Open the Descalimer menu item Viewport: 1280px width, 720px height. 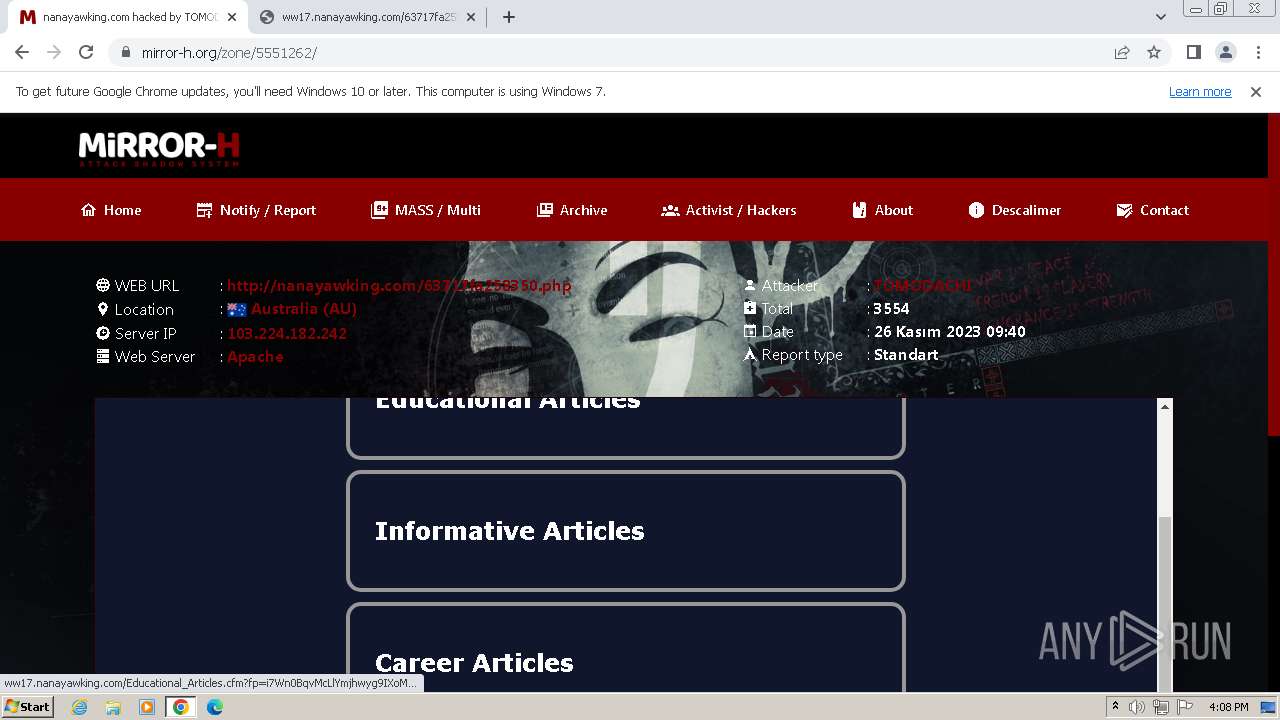[x=1015, y=210]
